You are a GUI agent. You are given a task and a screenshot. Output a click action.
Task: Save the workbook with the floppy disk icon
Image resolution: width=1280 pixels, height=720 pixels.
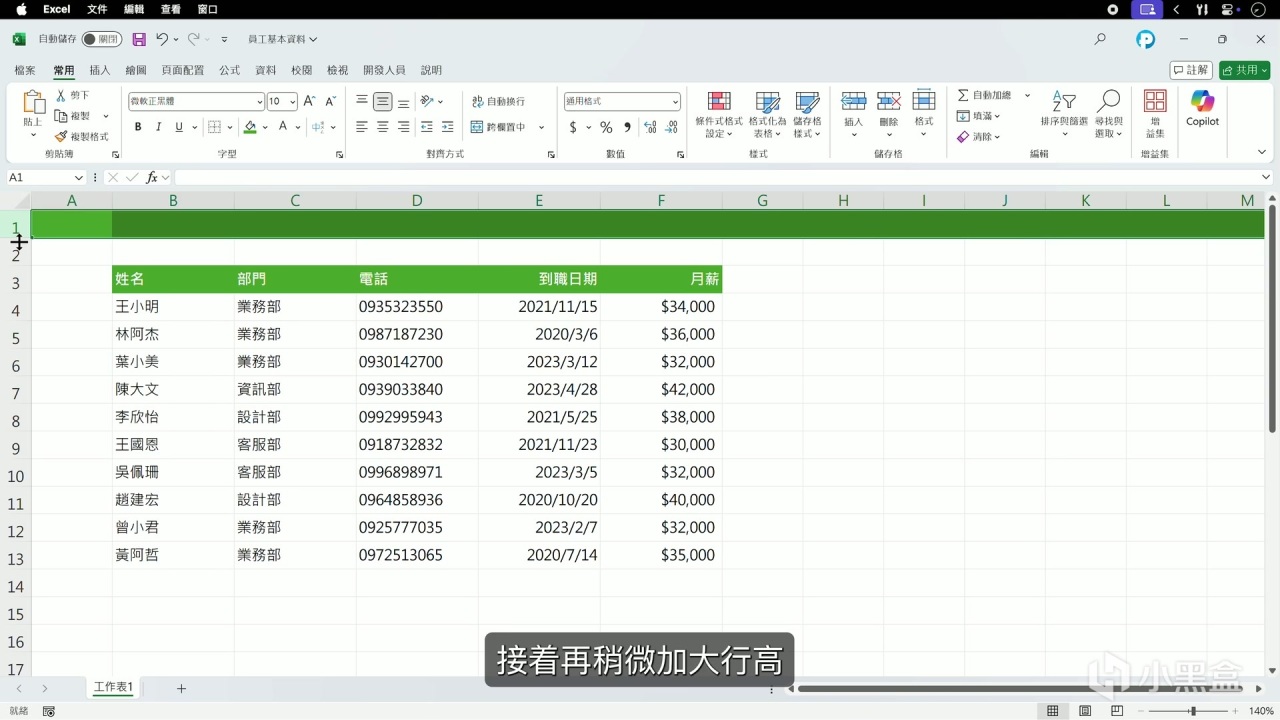pos(139,39)
